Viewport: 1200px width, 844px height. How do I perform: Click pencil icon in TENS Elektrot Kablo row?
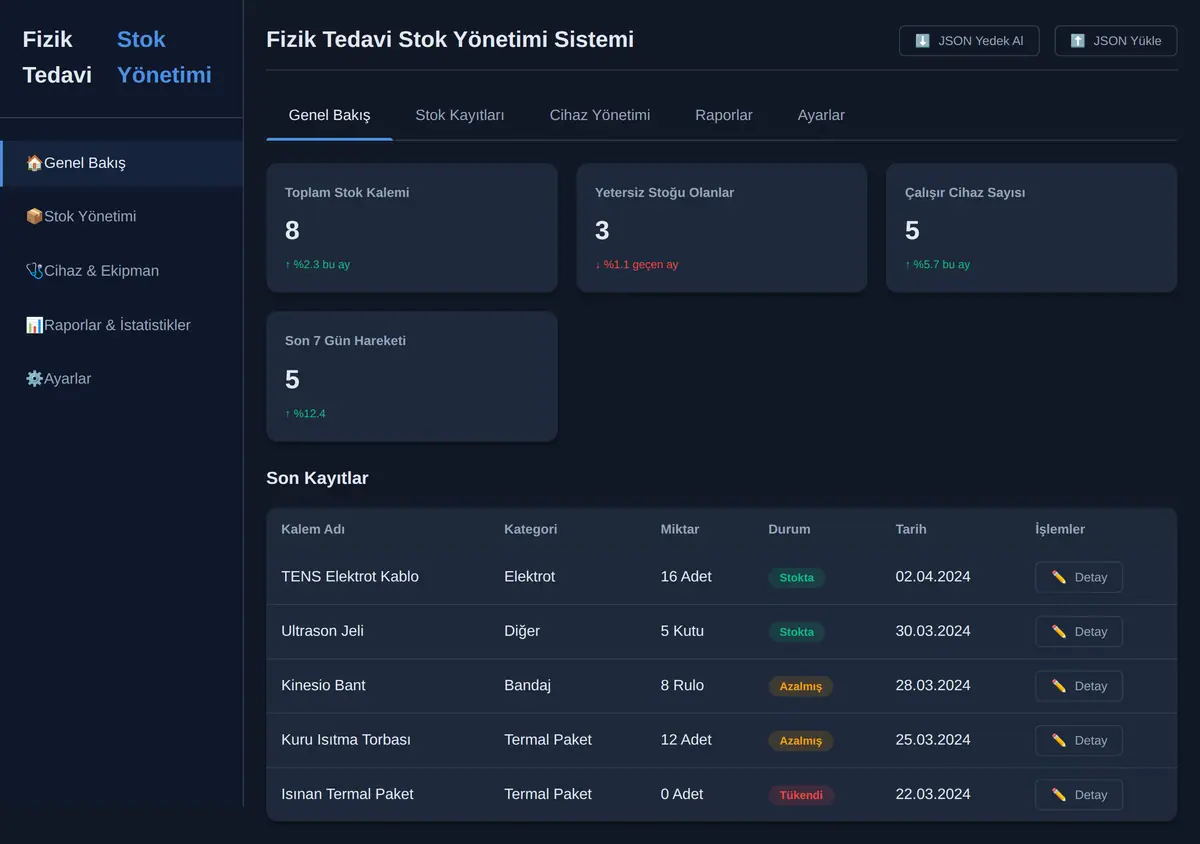1059,577
